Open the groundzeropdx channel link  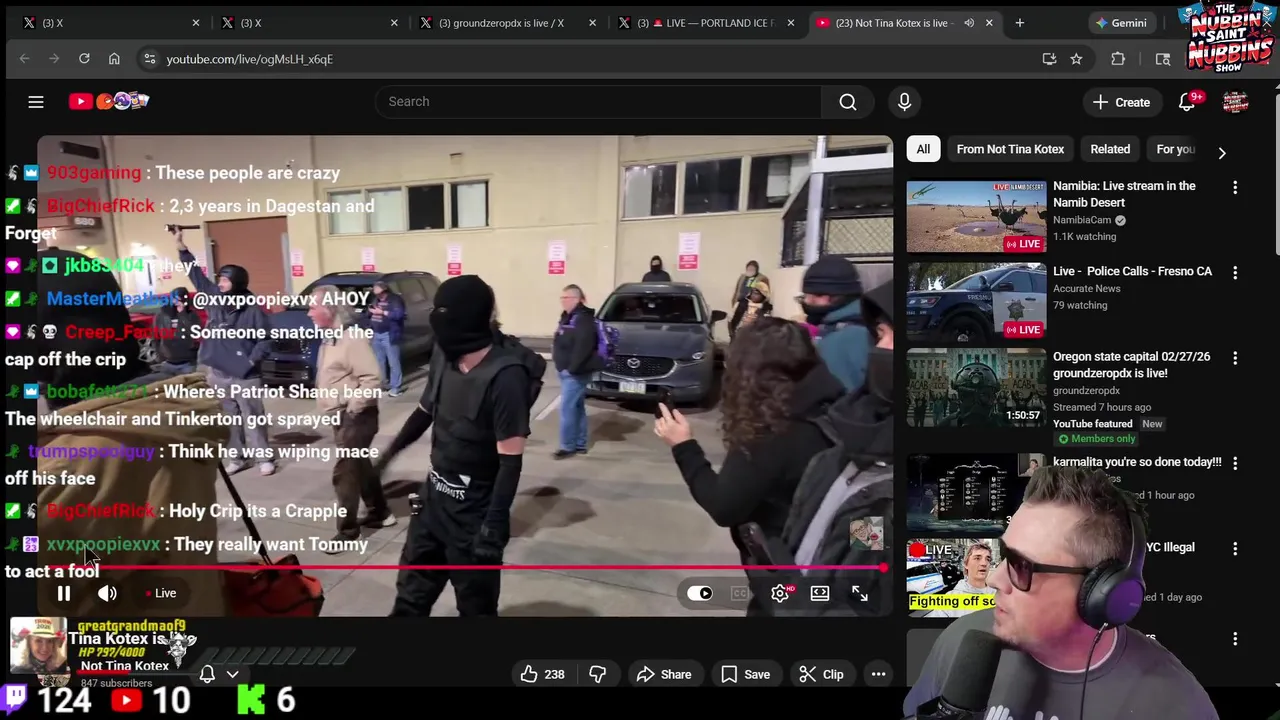(x=1086, y=391)
